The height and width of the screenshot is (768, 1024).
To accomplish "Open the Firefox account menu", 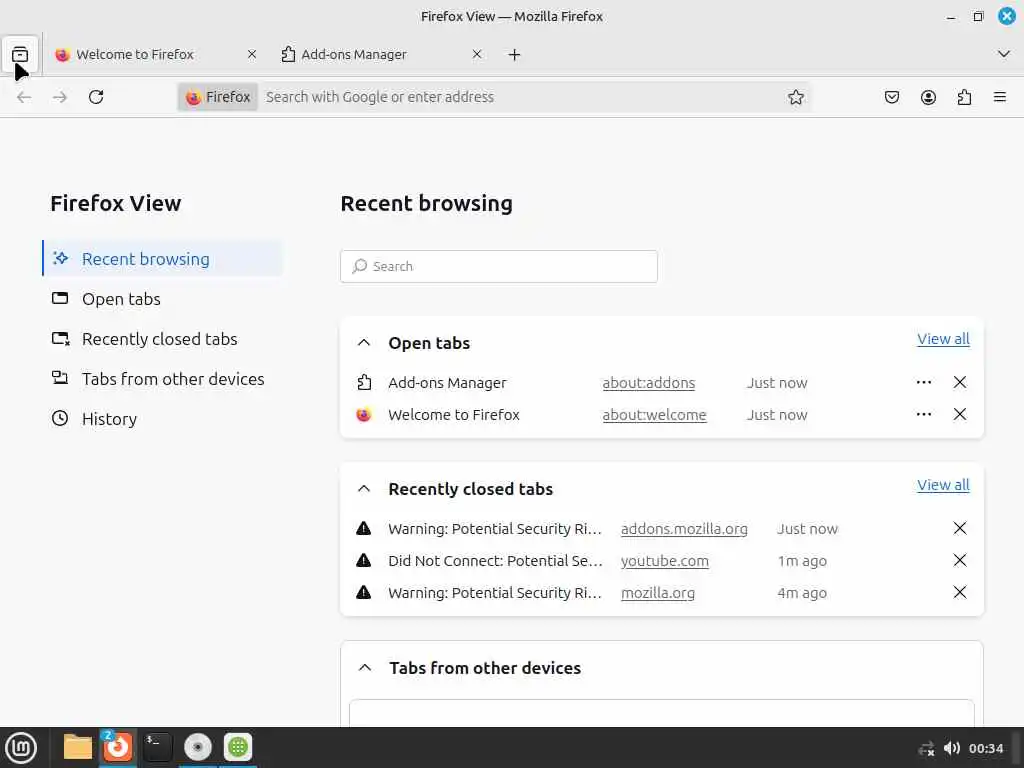I will [x=928, y=97].
